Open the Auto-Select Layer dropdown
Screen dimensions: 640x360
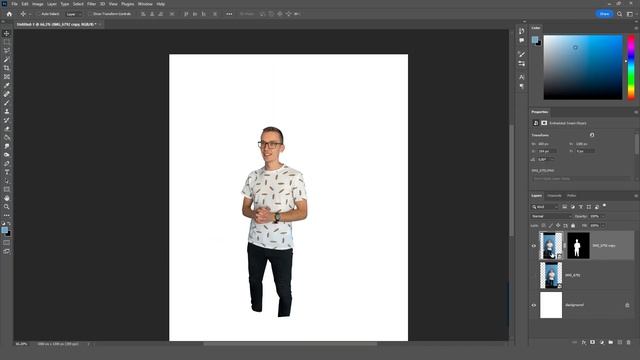(74, 14)
